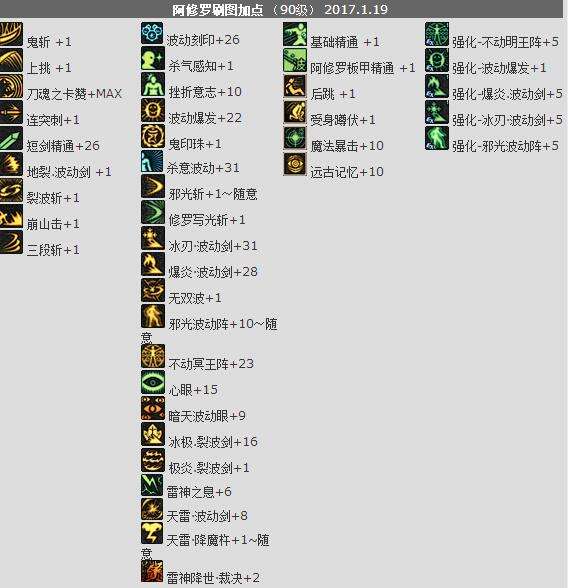The image size is (568, 588).
Task: Select the 心眼 green eye icon
Action: pos(153,382)
